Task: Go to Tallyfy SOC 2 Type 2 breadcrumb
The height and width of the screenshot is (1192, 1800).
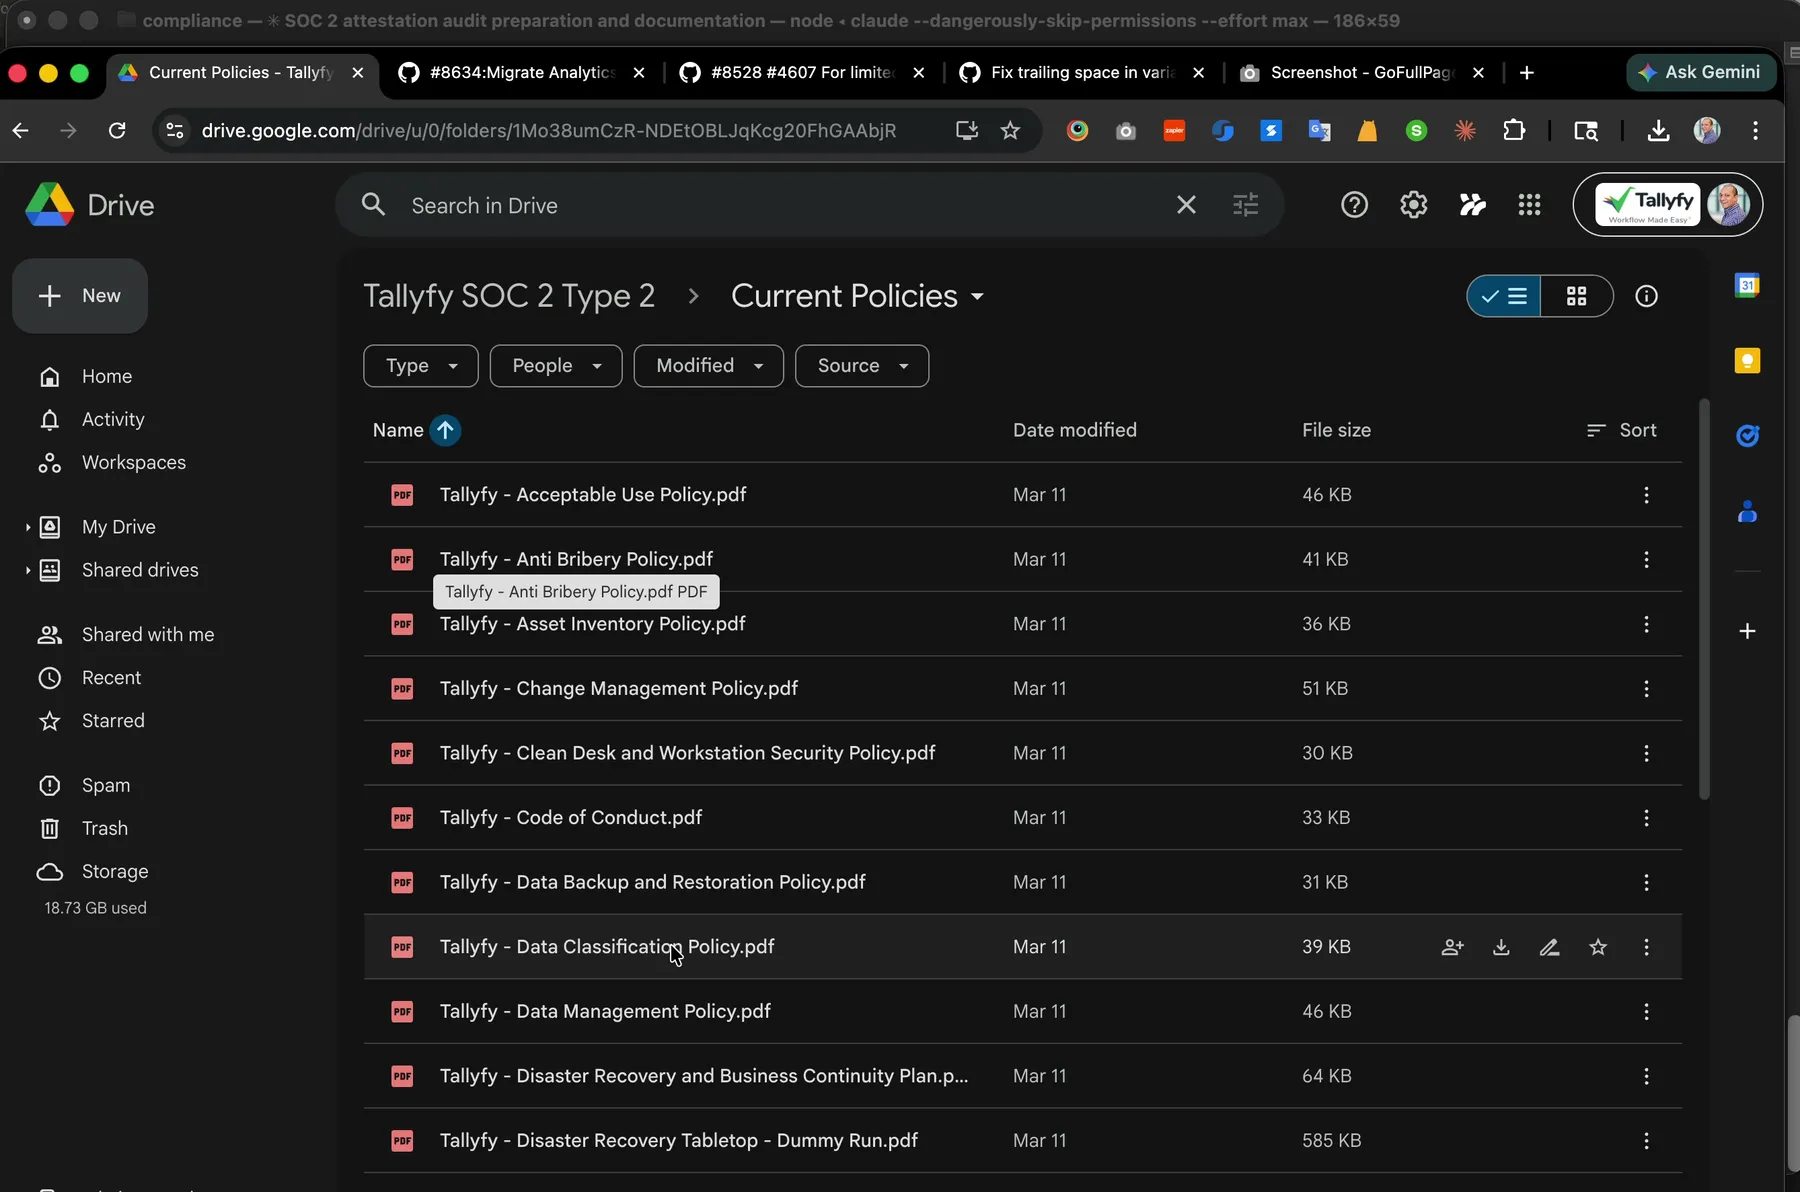Action: pyautogui.click(x=509, y=296)
